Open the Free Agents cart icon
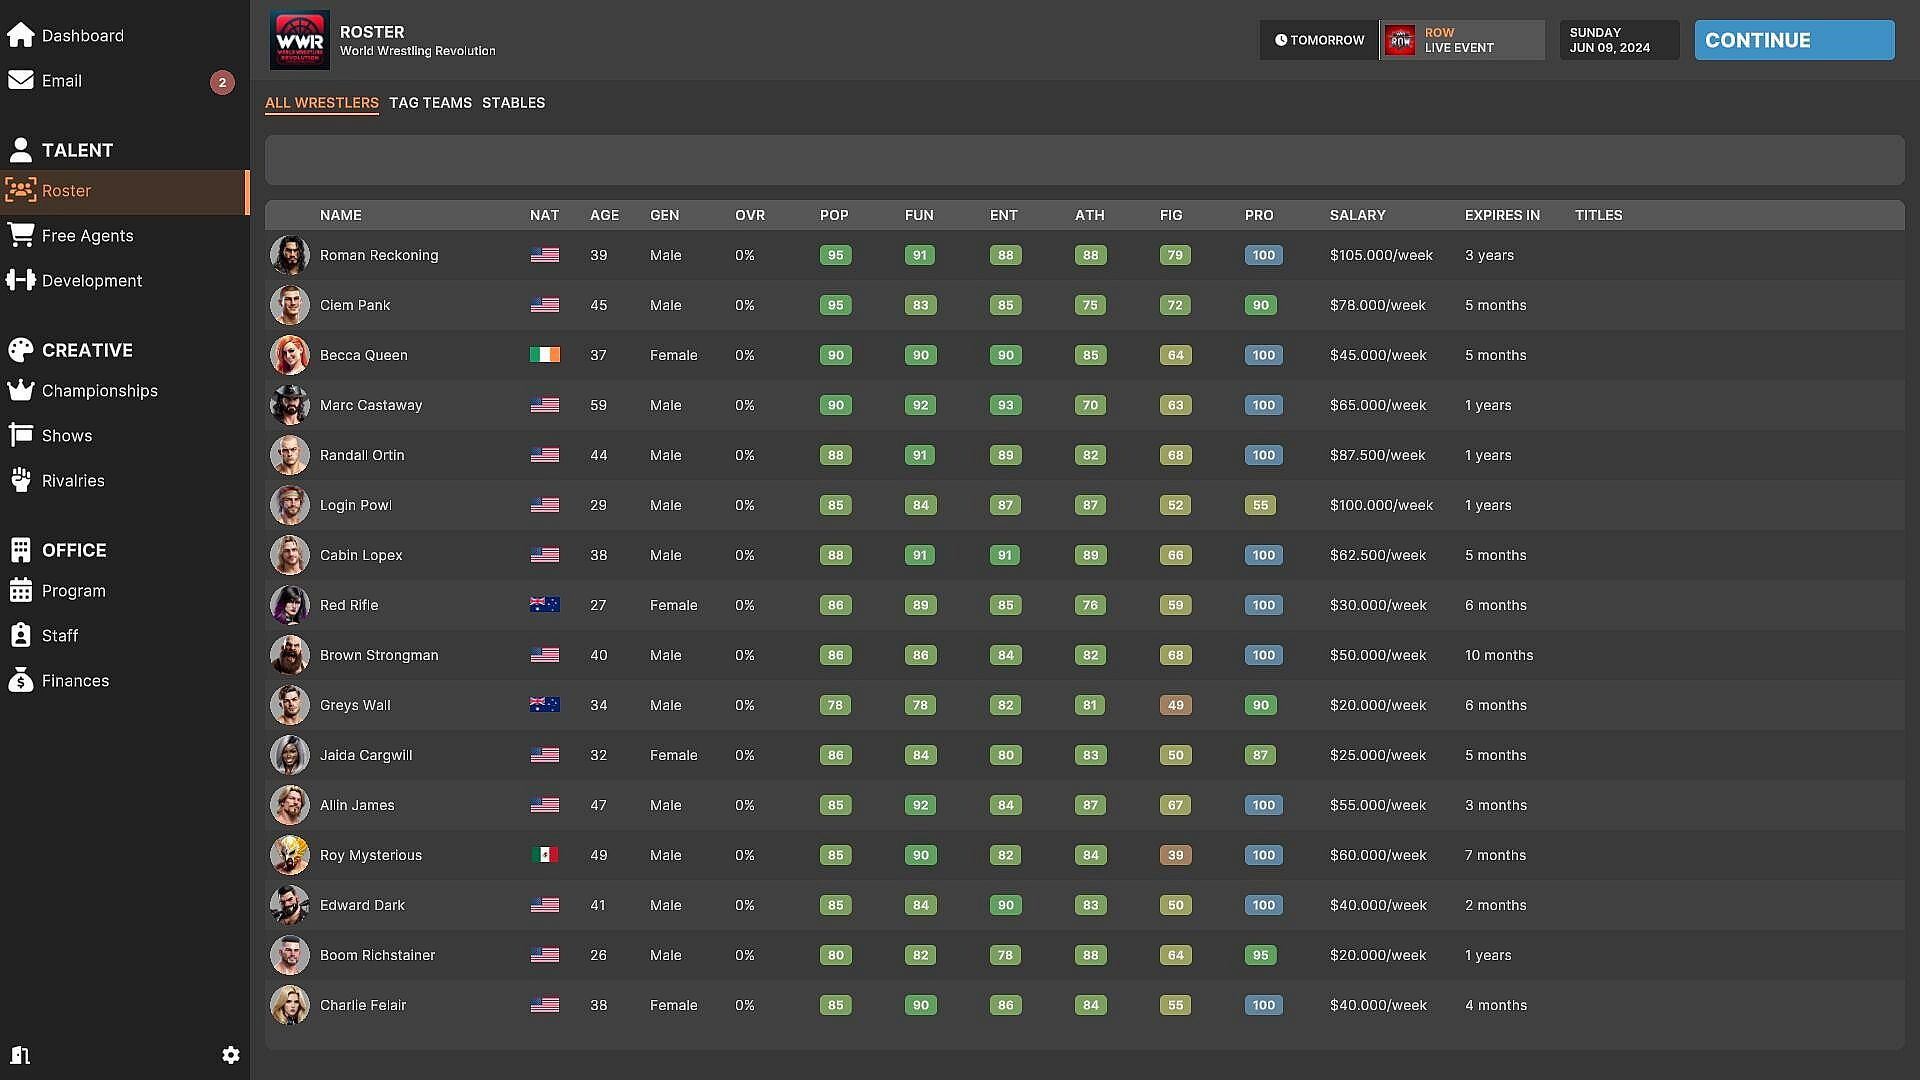 coord(21,236)
